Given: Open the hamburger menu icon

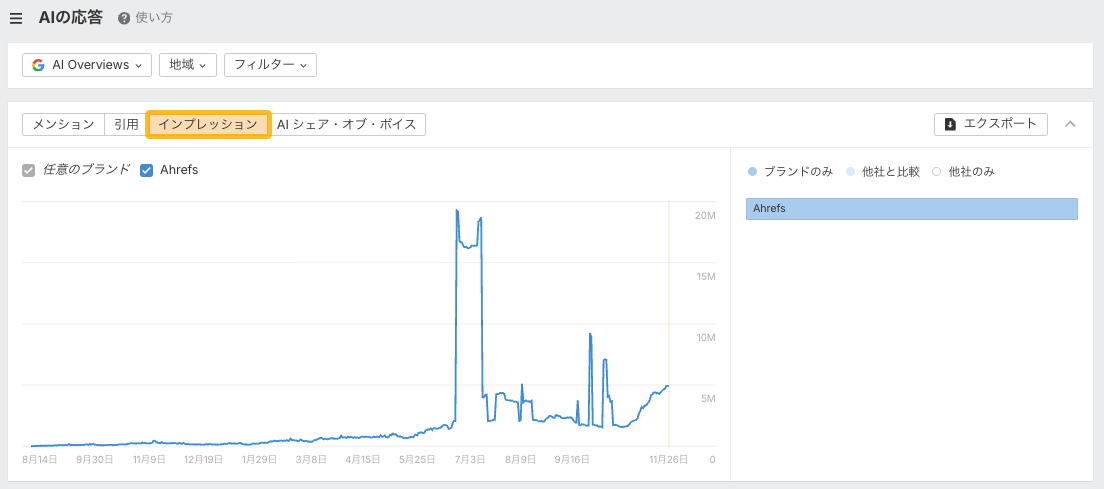Looking at the screenshot, I should pos(16,18).
